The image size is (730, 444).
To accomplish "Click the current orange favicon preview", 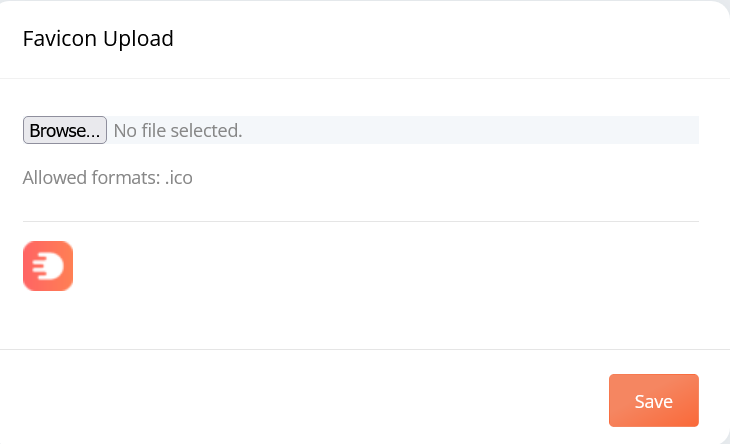I will pyautogui.click(x=48, y=266).
